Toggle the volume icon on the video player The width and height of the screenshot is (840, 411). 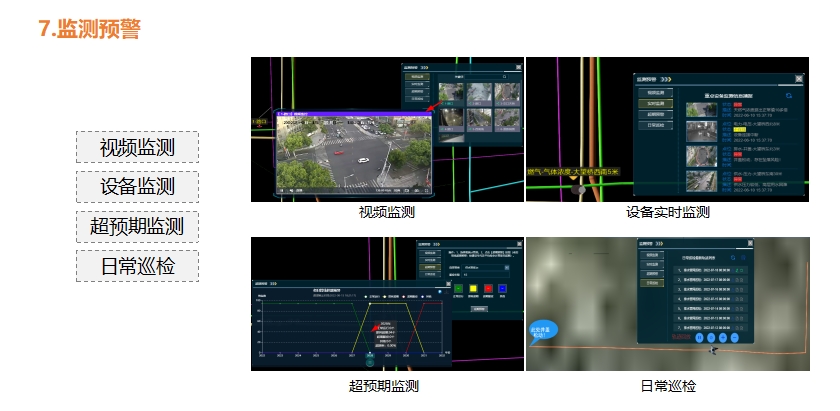click(291, 190)
